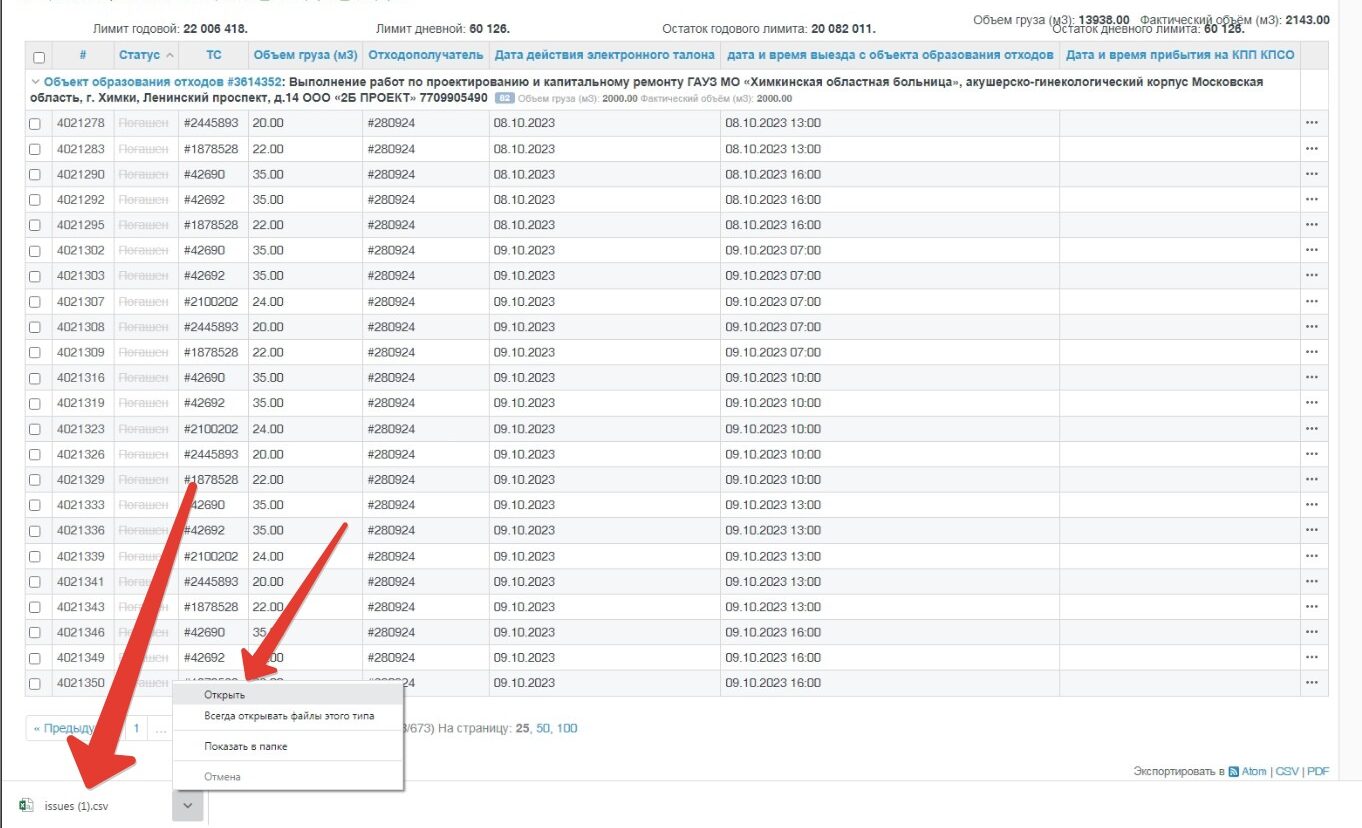Click departure time 08.10.2023 16:00 on row 4021292

(x=773, y=200)
